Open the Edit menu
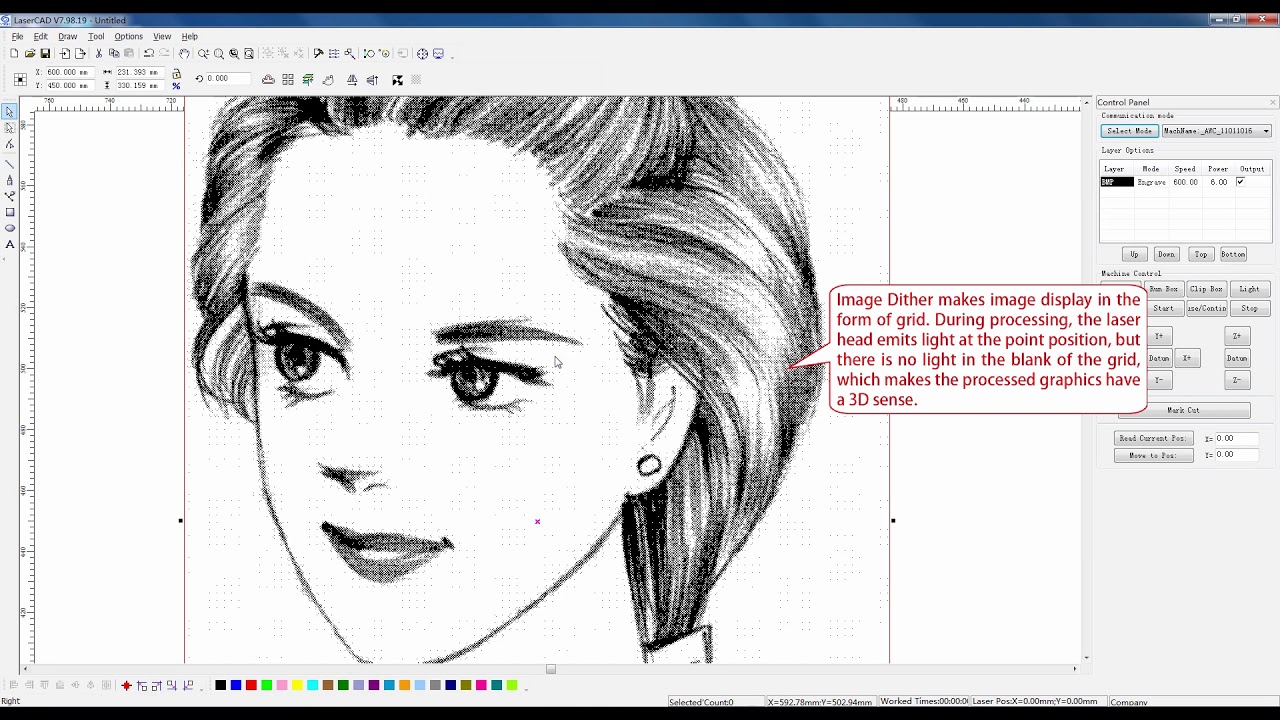The width and height of the screenshot is (1280, 720). (40, 36)
